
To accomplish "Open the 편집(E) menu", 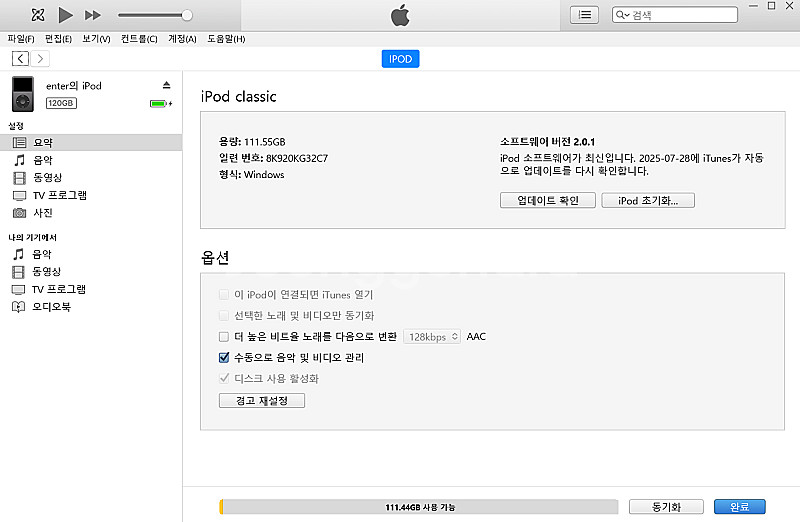I will point(58,39).
